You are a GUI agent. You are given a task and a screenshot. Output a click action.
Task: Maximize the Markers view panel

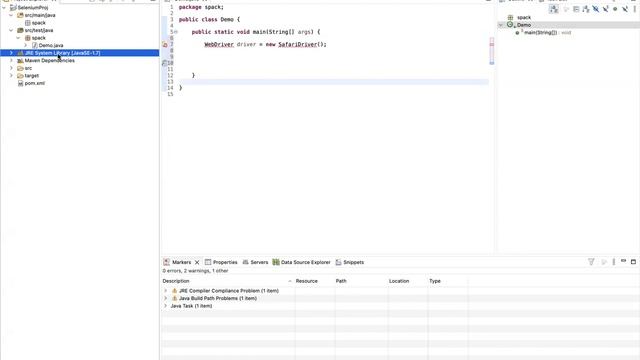tap(633, 262)
